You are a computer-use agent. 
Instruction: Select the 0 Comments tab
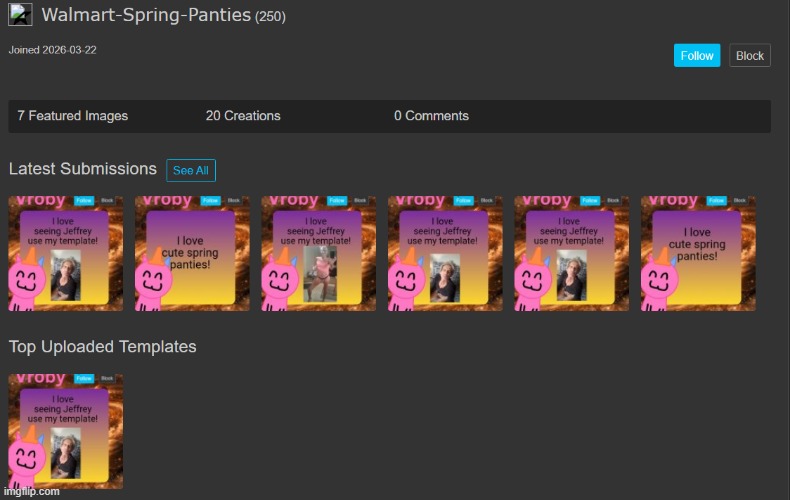click(x=431, y=116)
